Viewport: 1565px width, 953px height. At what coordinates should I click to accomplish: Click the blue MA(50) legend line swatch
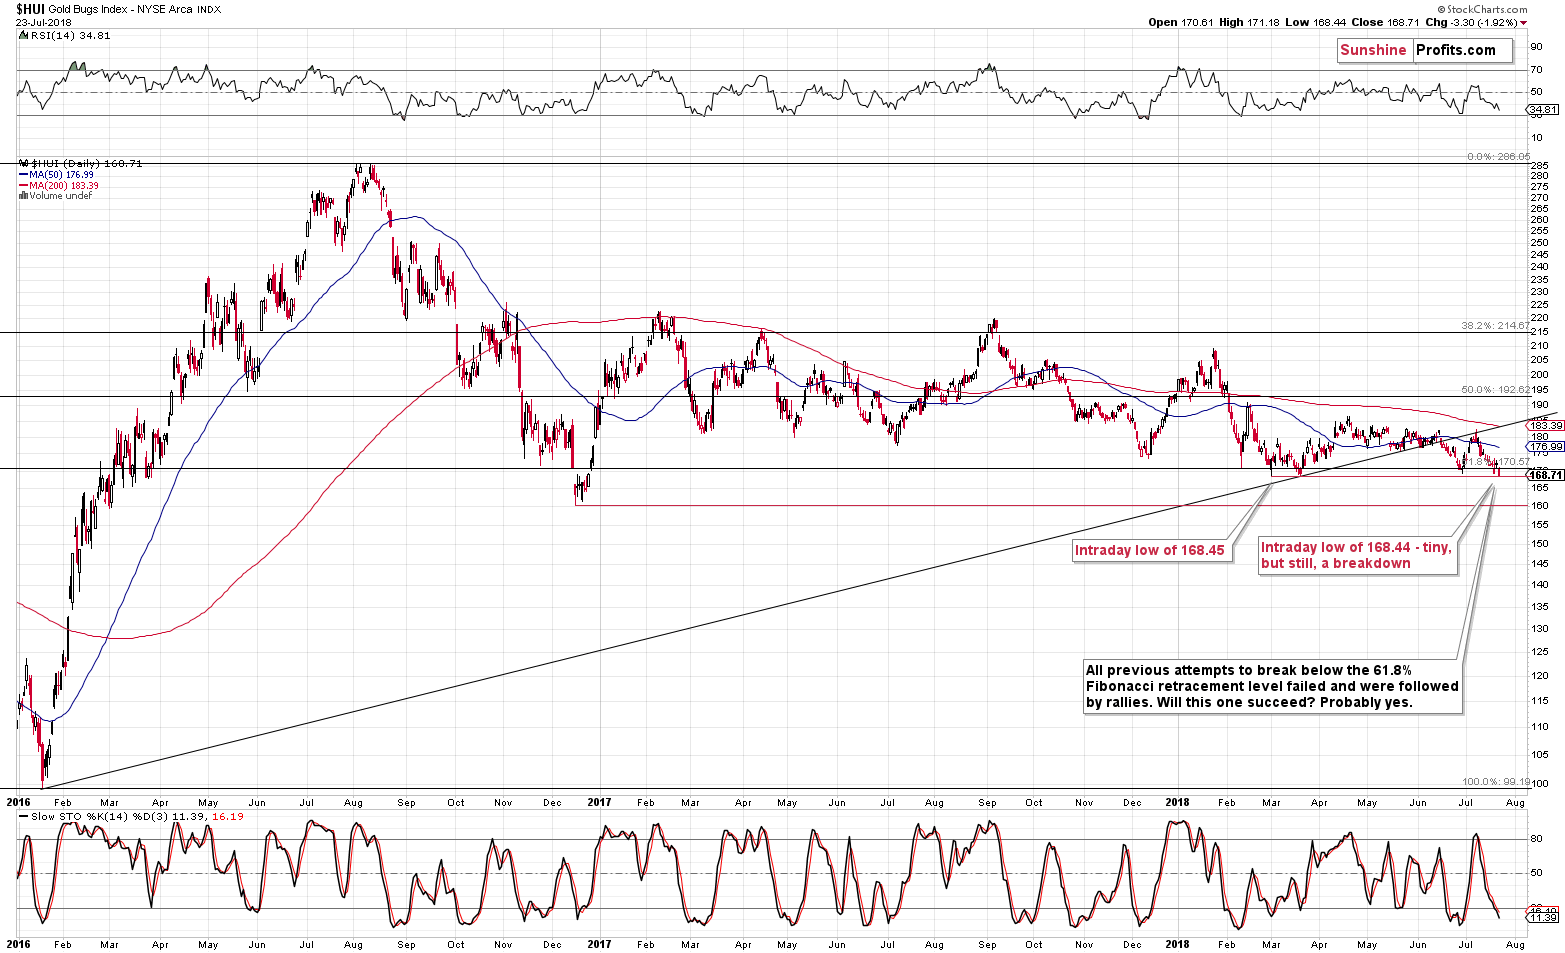pos(23,175)
